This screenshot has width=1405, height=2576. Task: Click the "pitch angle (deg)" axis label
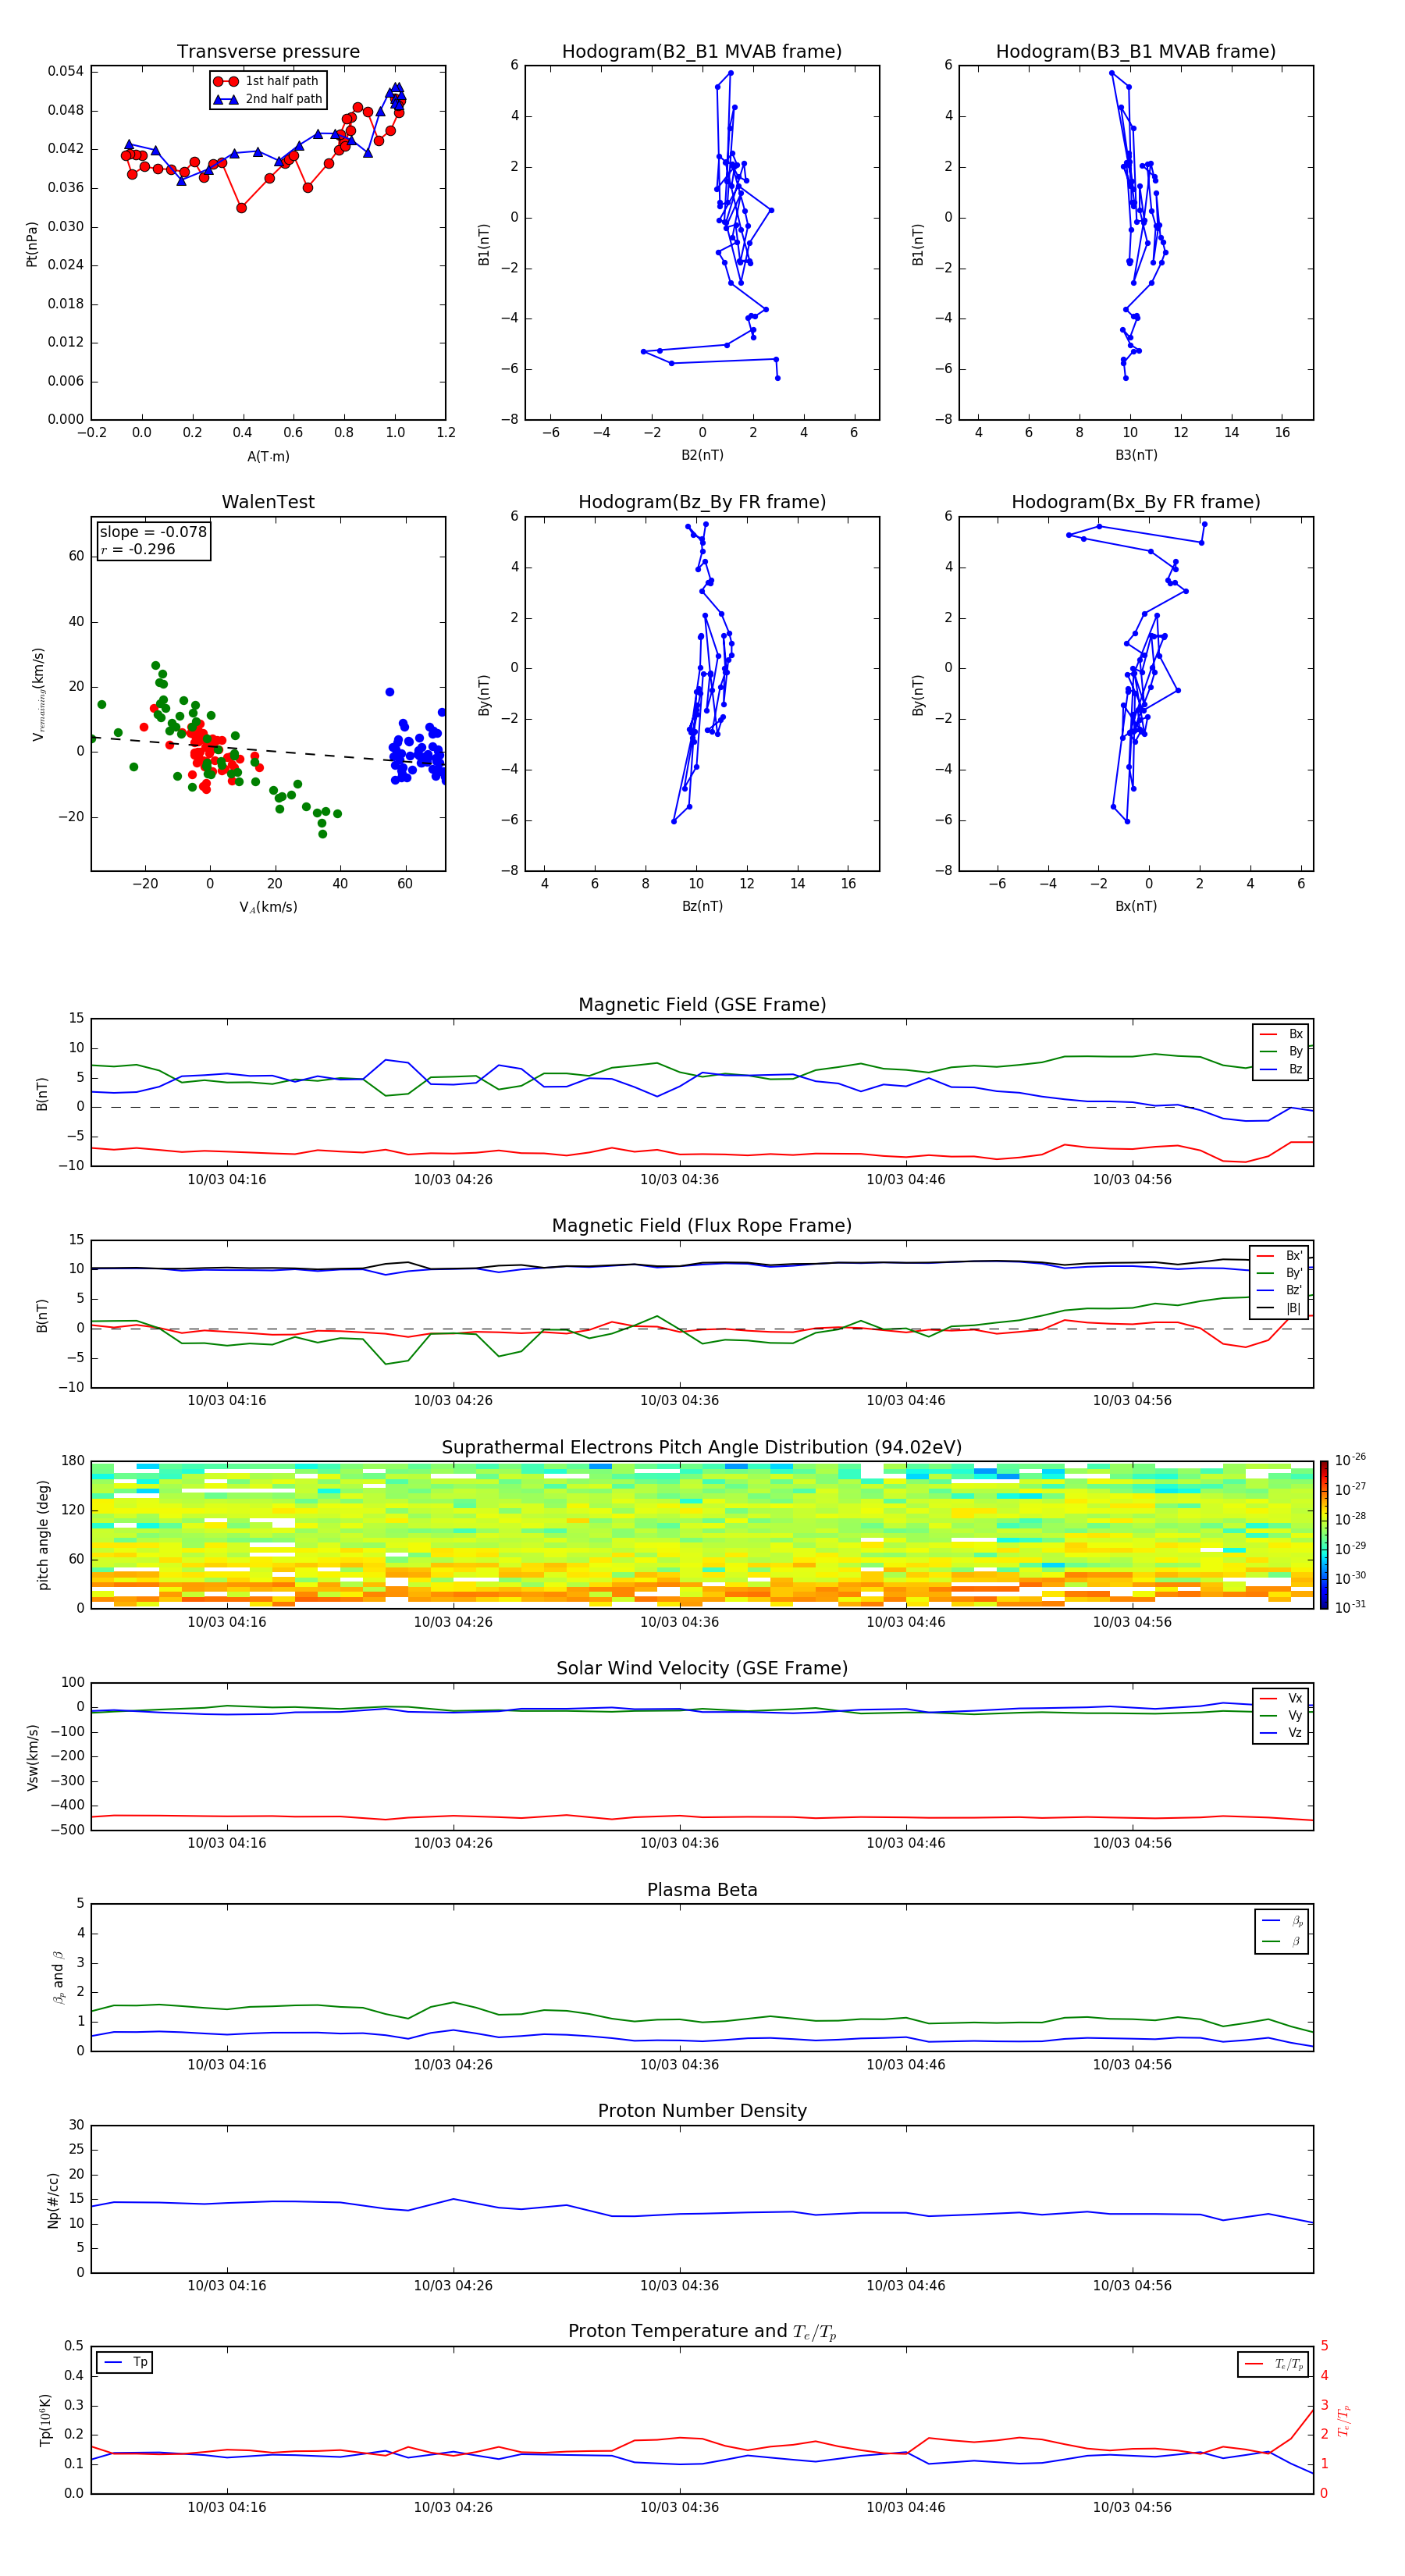43,1535
